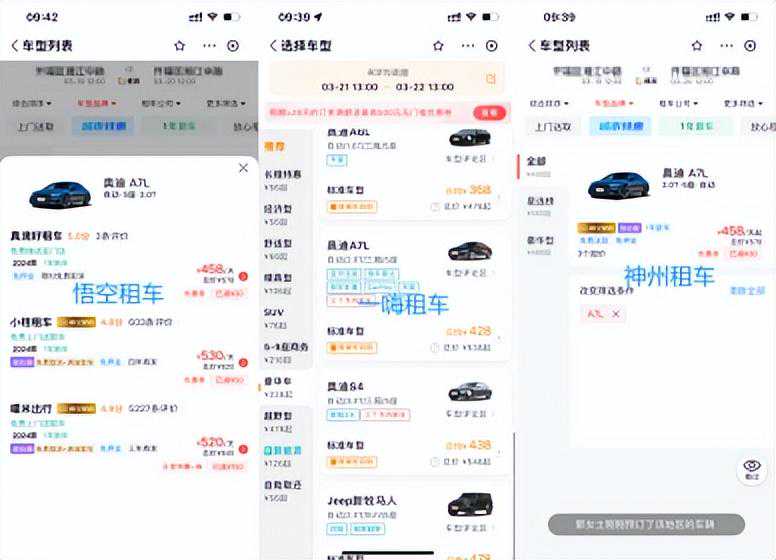Tap the red round icon beside the 458 price

click(243, 277)
